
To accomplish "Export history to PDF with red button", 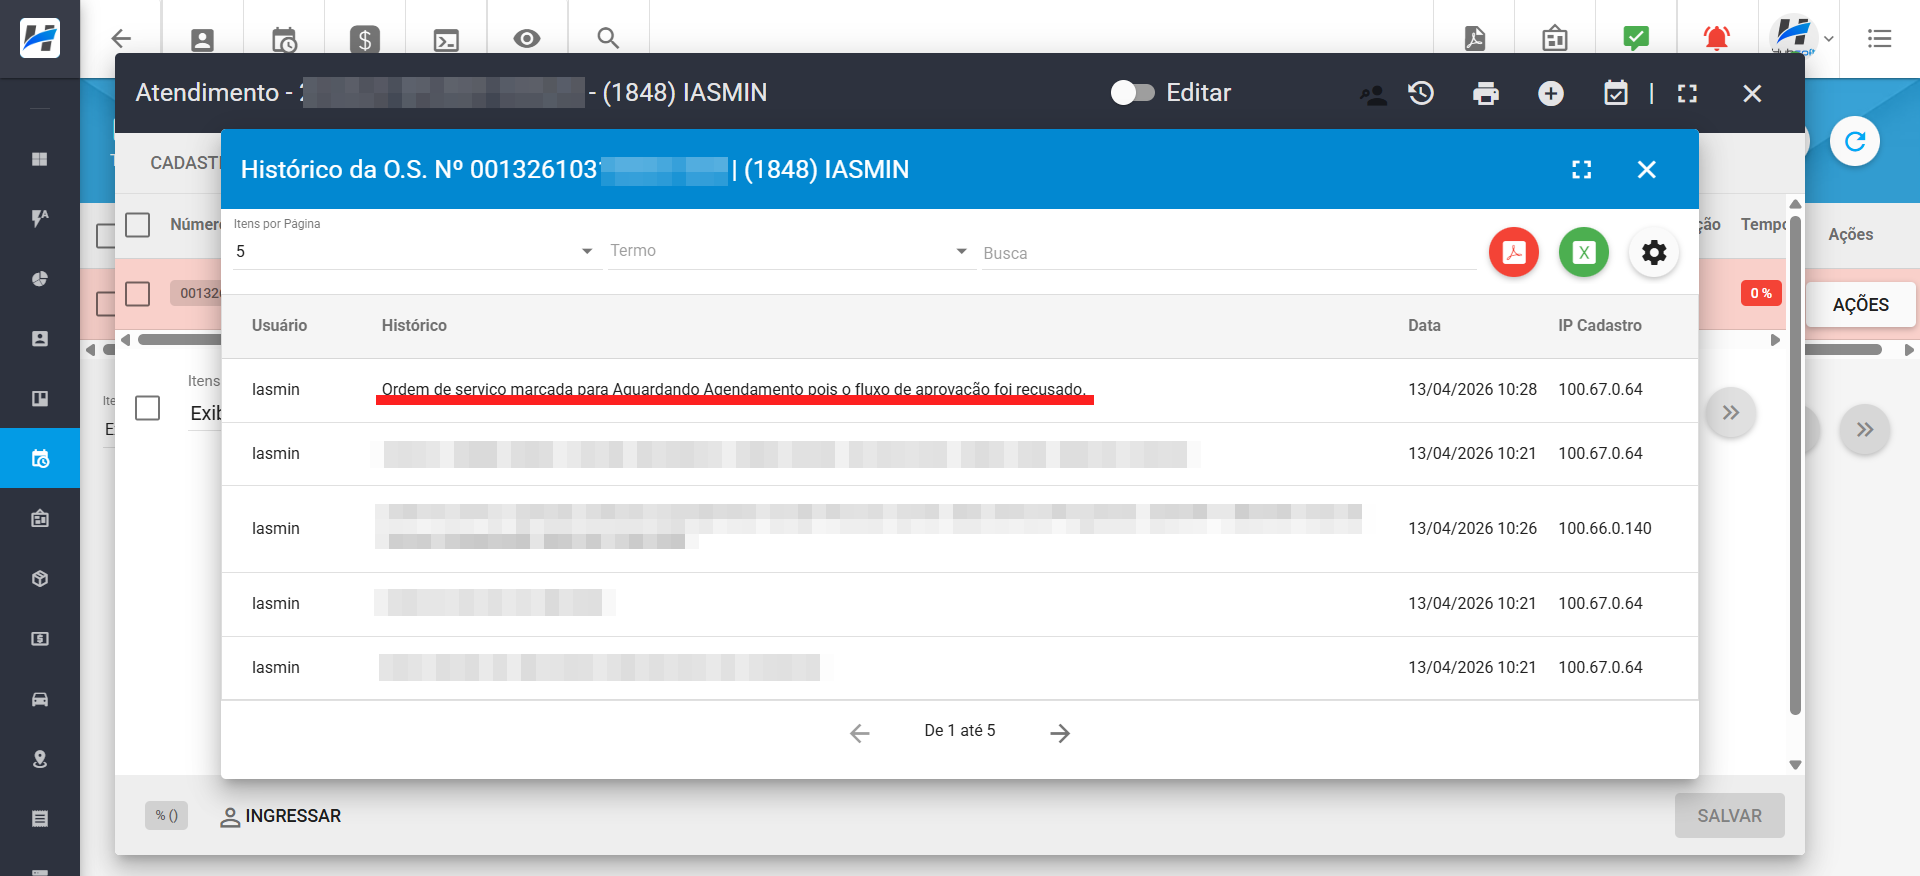I will tap(1513, 252).
